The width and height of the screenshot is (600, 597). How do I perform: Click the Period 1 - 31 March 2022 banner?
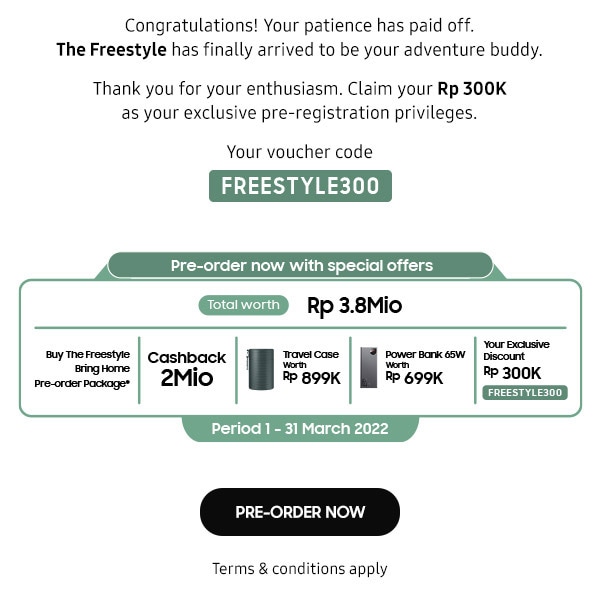(300, 429)
